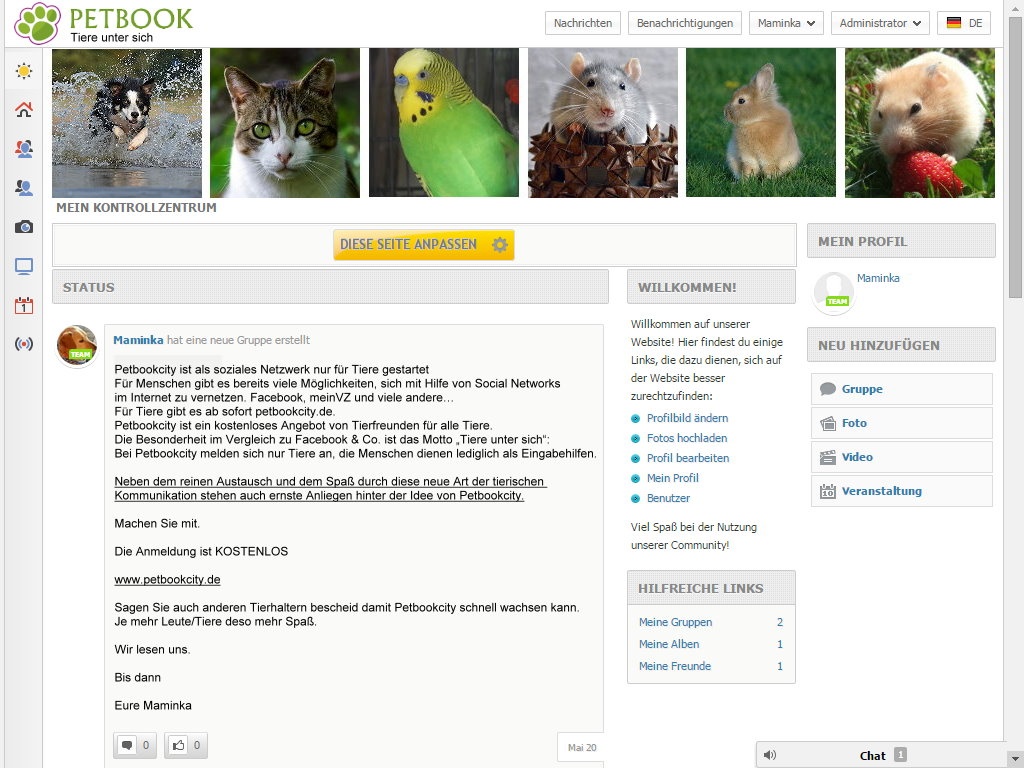
Task: Open the calendar events sidebar icon
Action: (x=24, y=305)
